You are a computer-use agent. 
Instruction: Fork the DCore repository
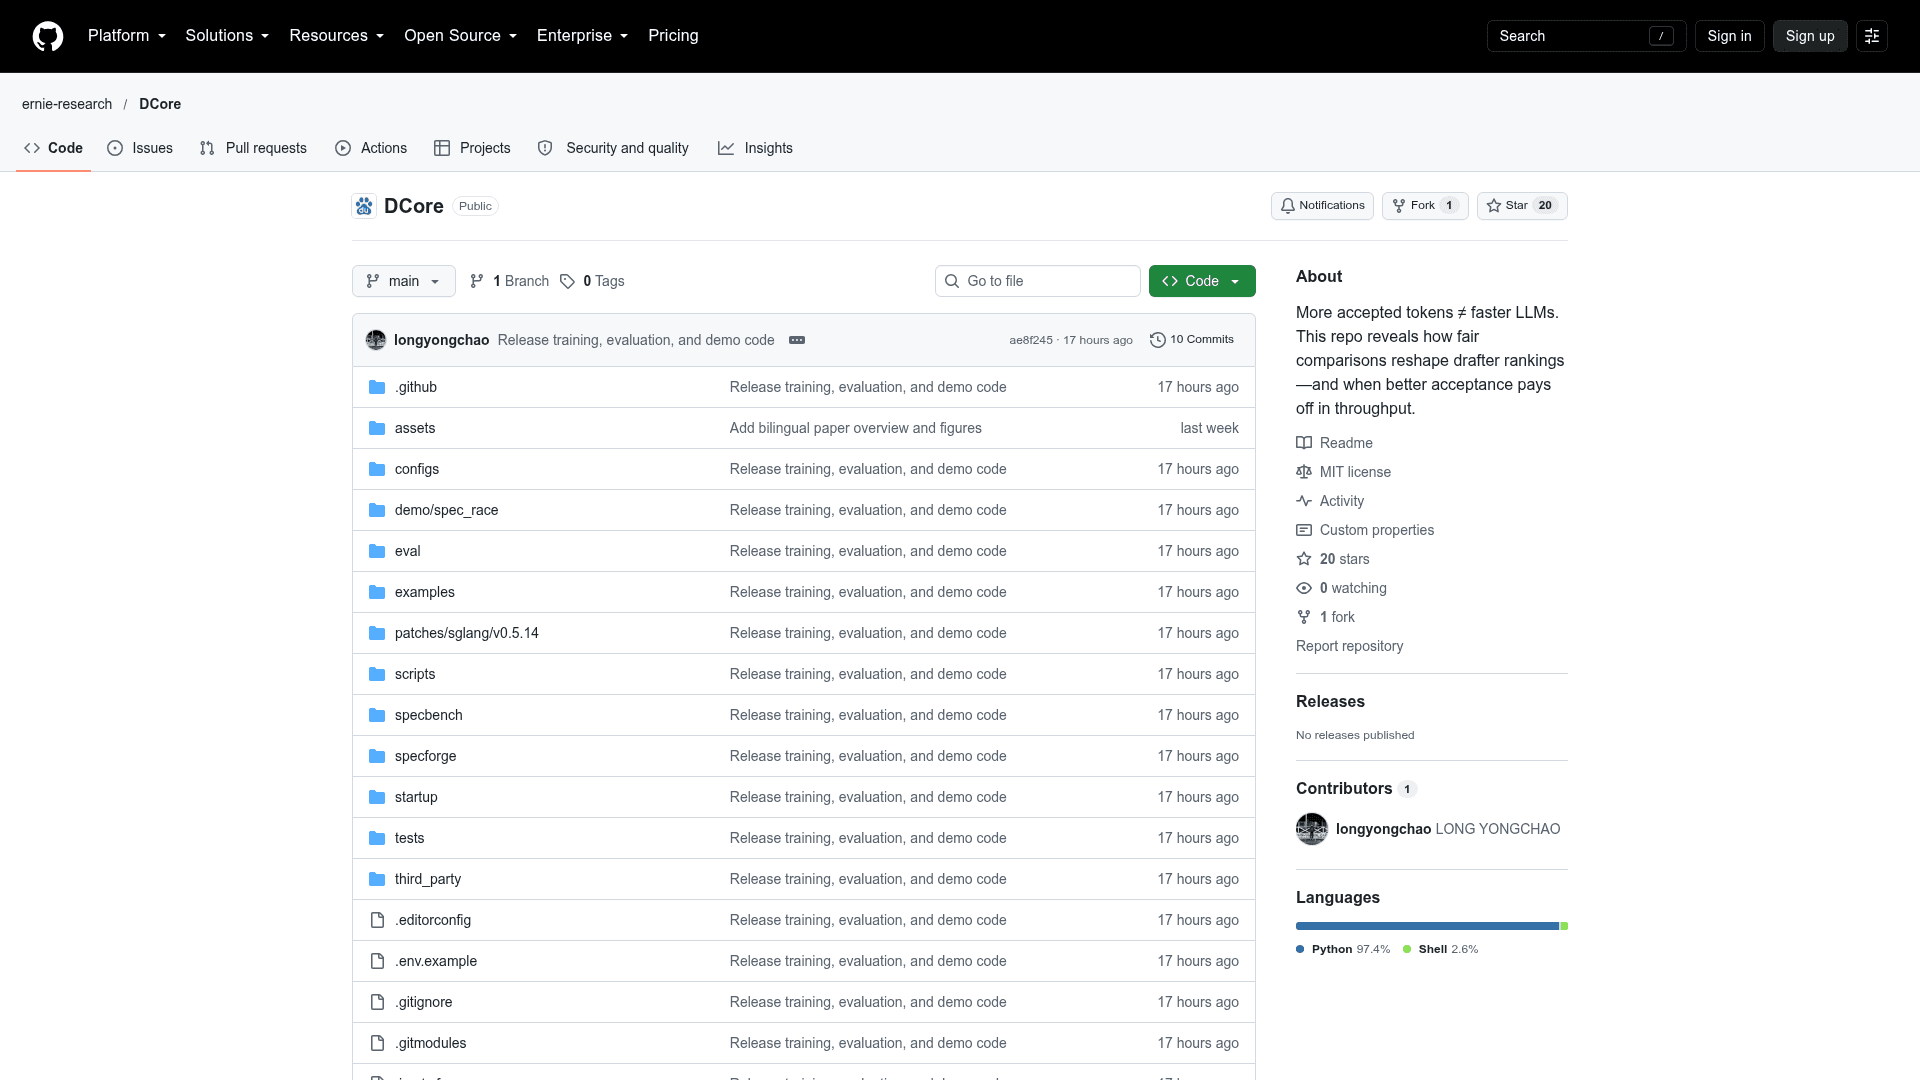coord(1425,206)
